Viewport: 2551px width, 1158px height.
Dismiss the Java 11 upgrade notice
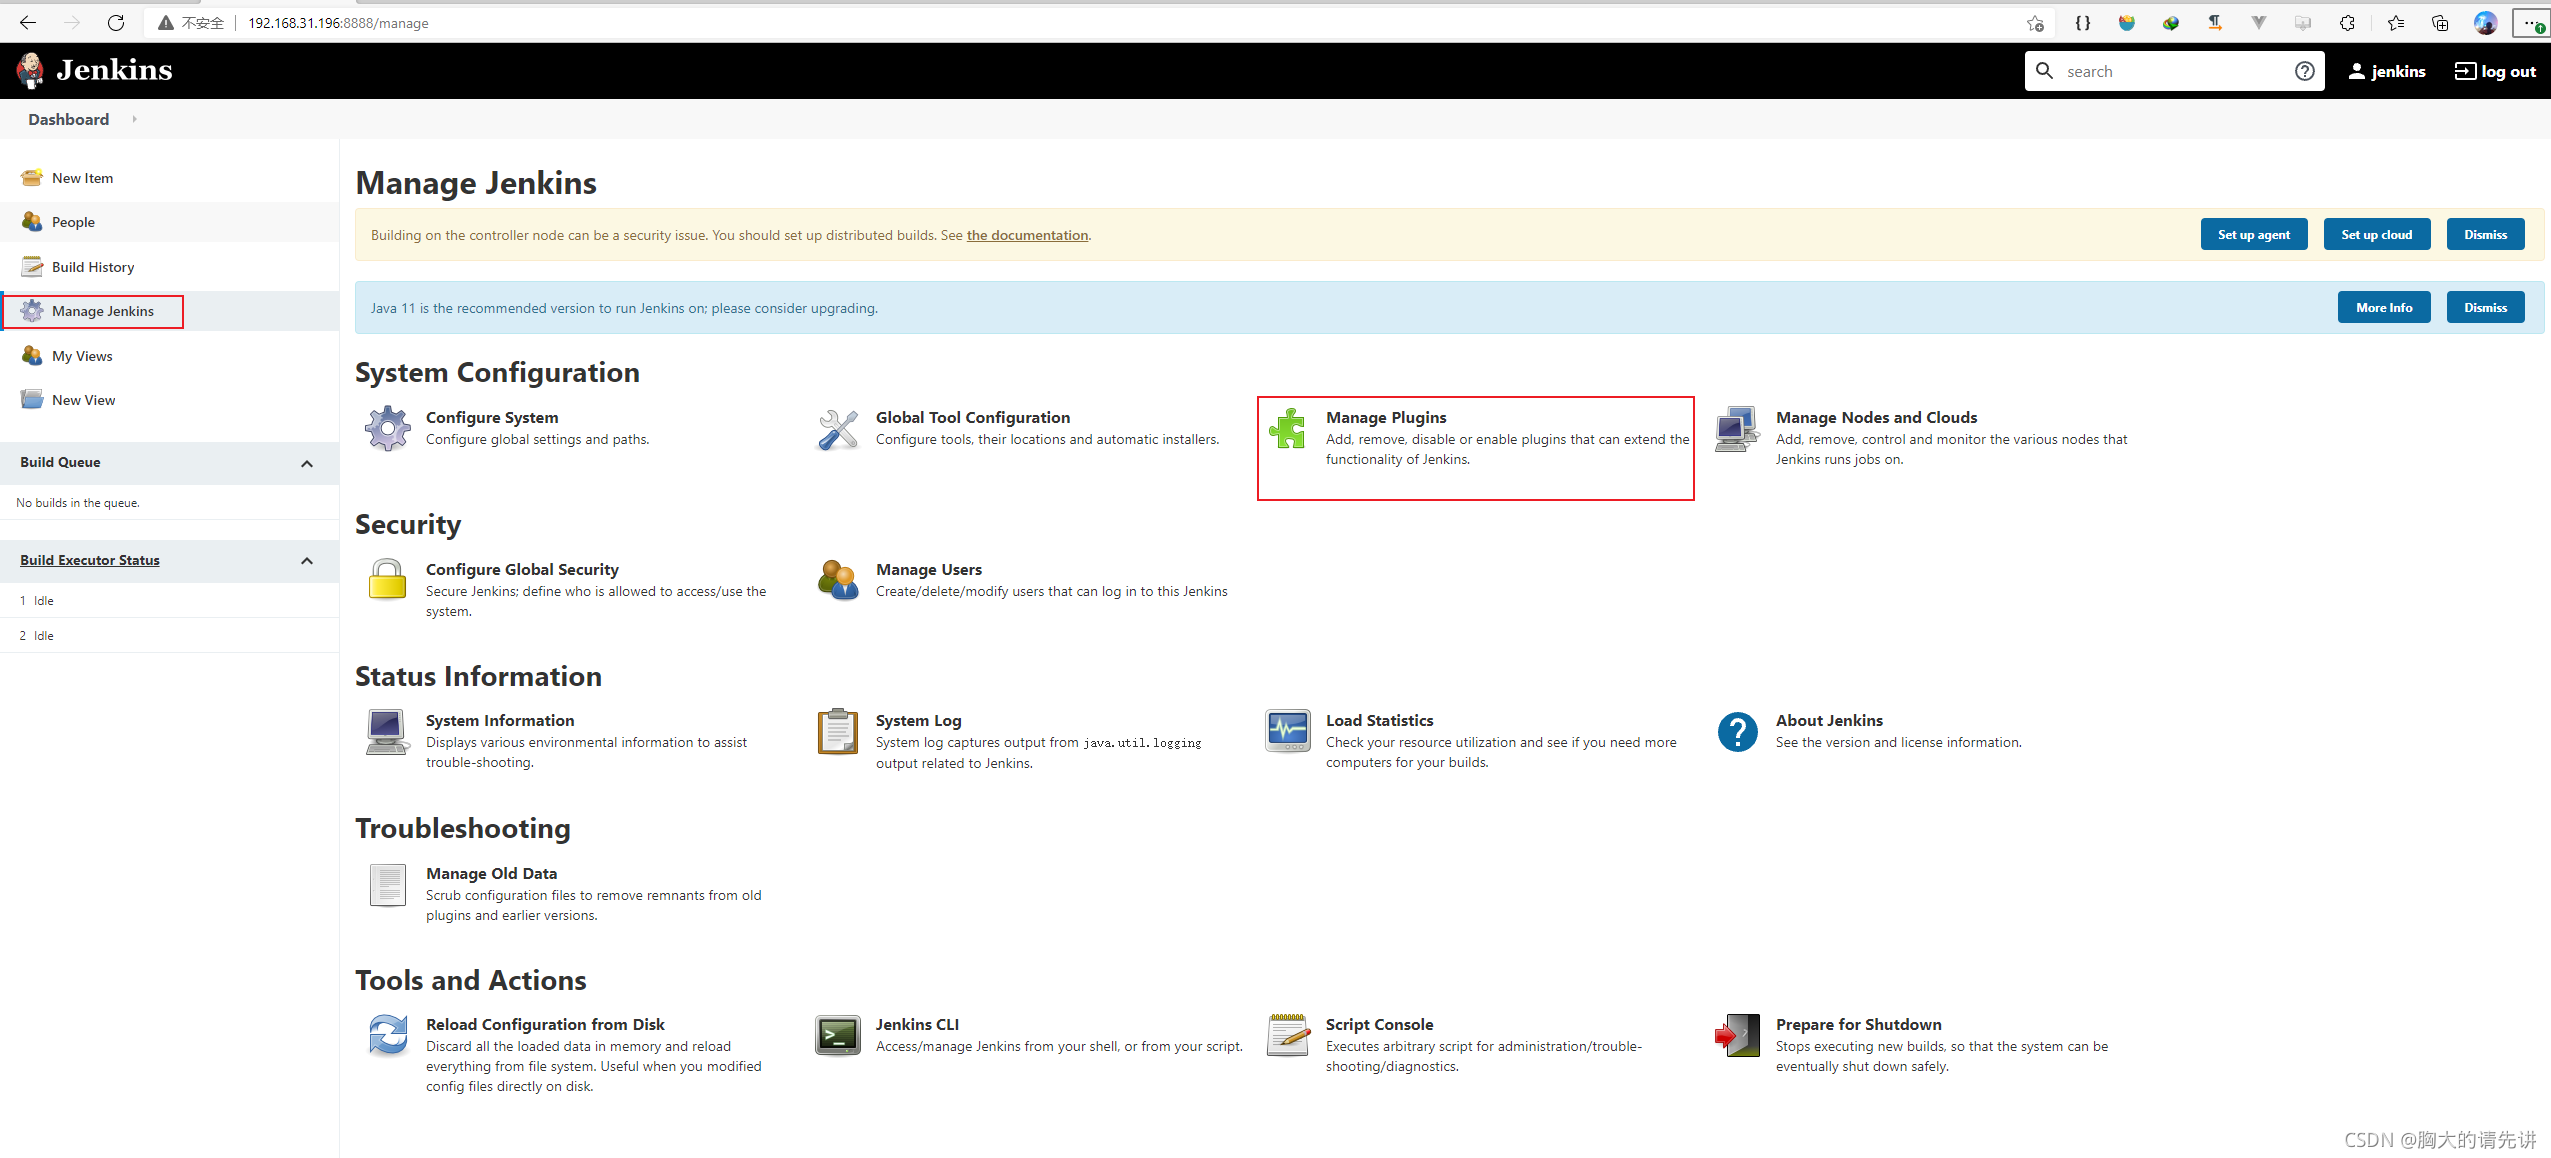pos(2485,308)
